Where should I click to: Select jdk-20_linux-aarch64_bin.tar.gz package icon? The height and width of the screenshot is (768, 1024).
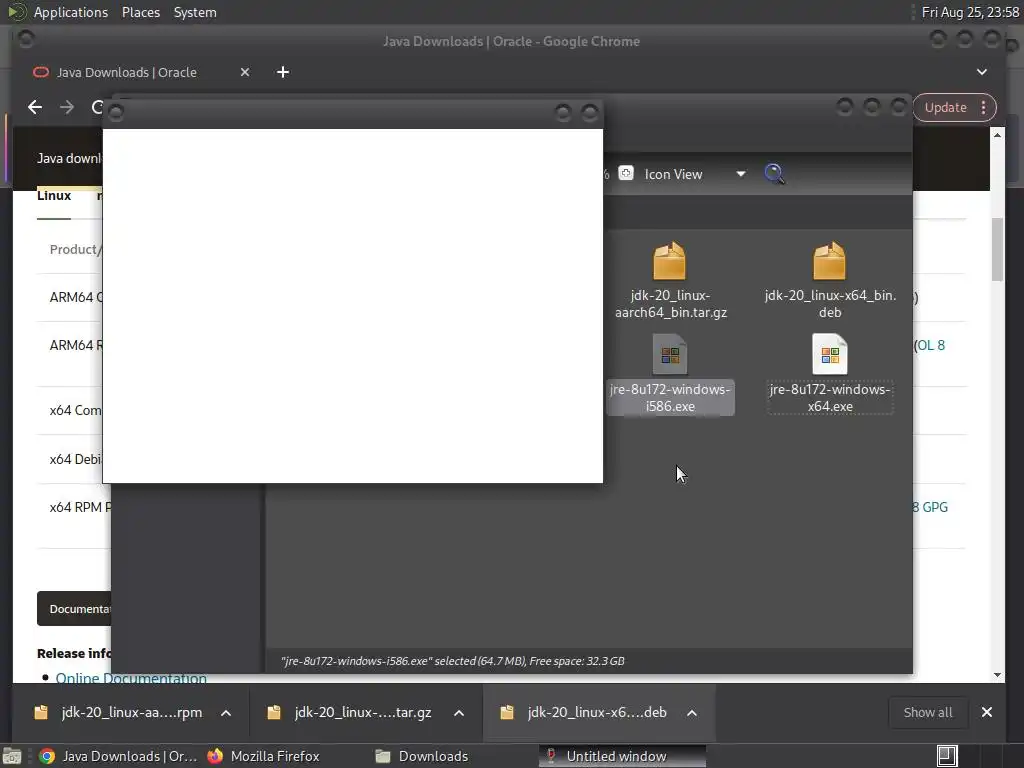click(x=669, y=261)
